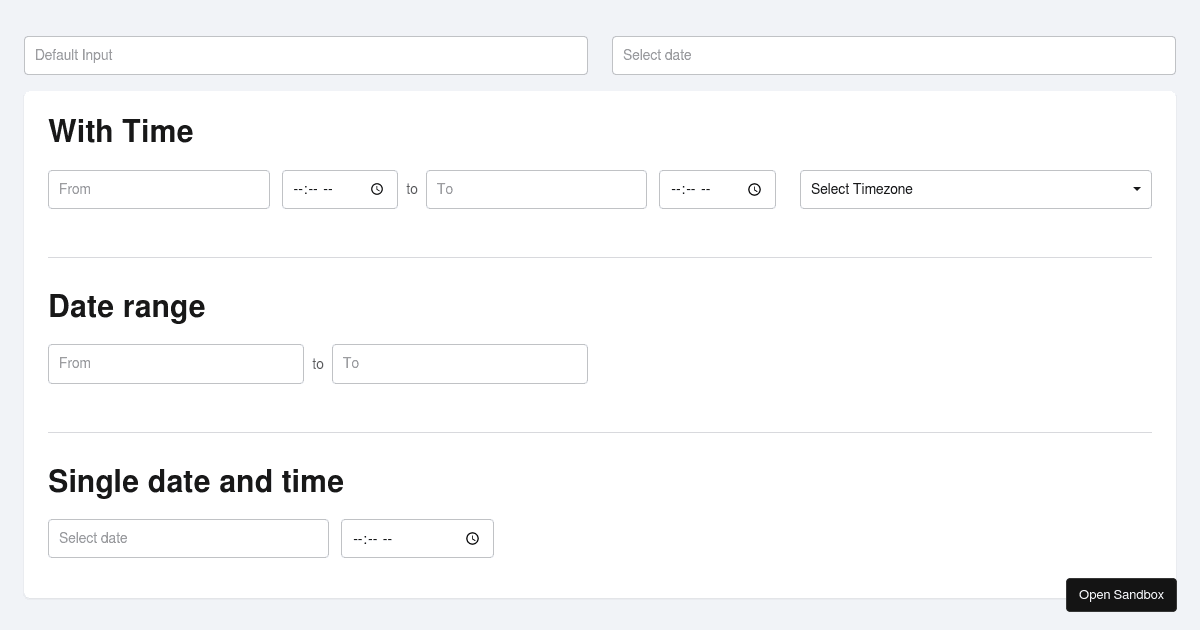Click Select date under Single date and time

(188, 538)
